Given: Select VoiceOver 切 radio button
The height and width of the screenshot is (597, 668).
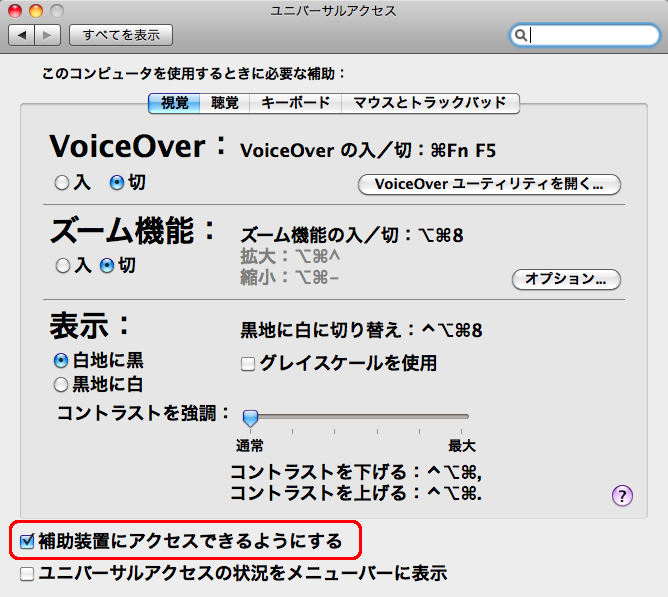Looking at the screenshot, I should 117,183.
